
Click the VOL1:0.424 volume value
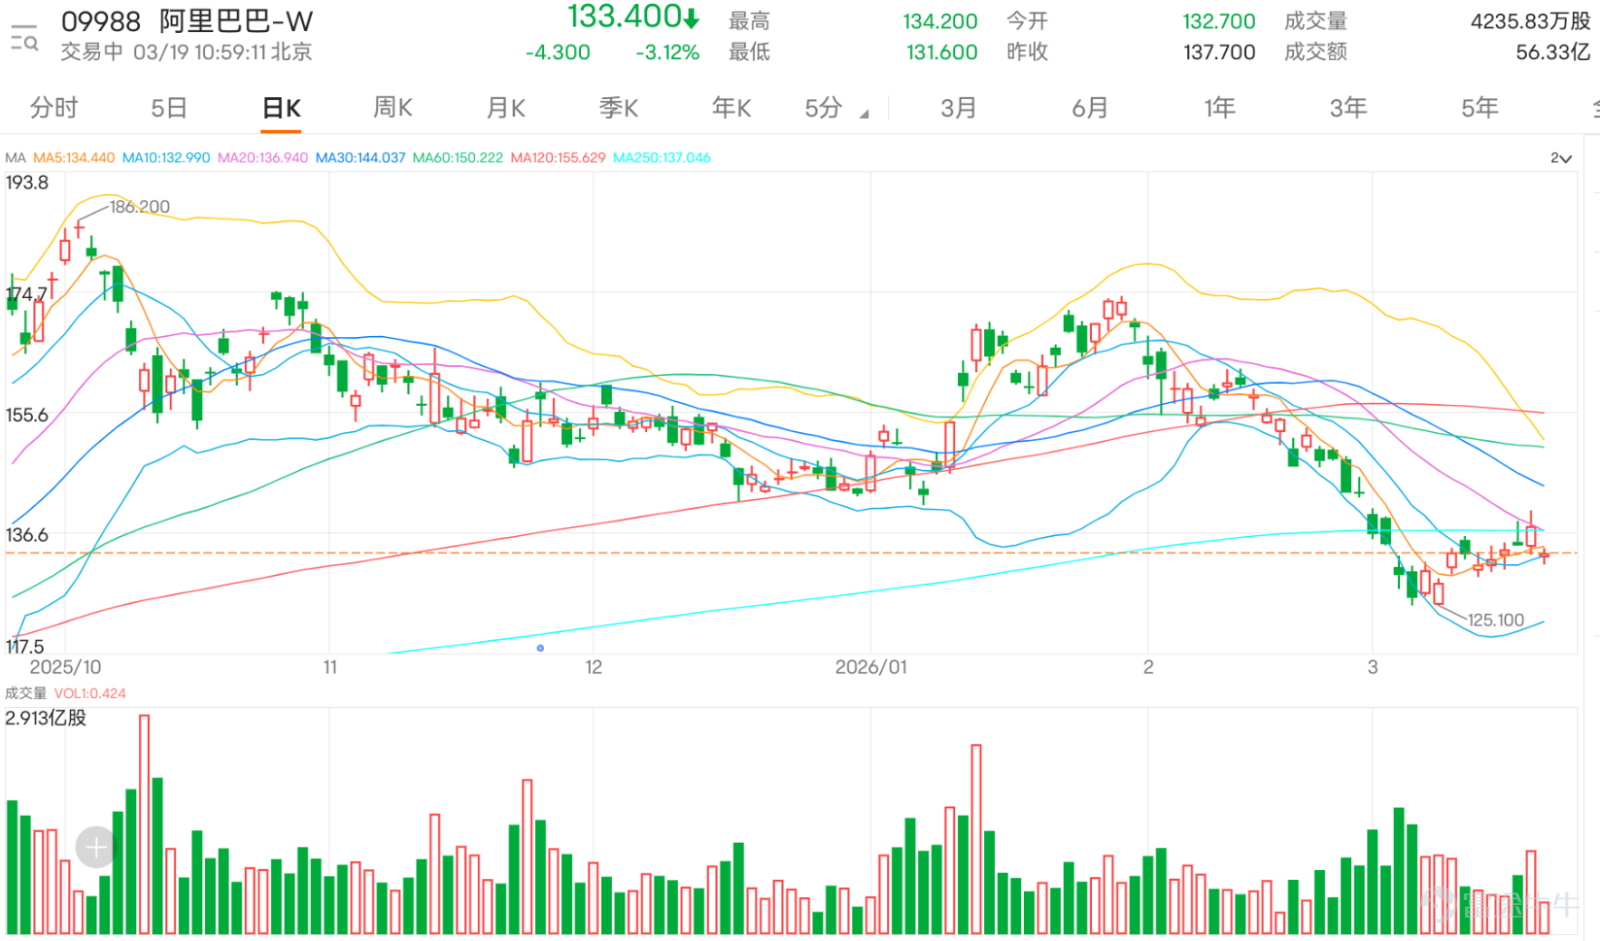(x=90, y=693)
